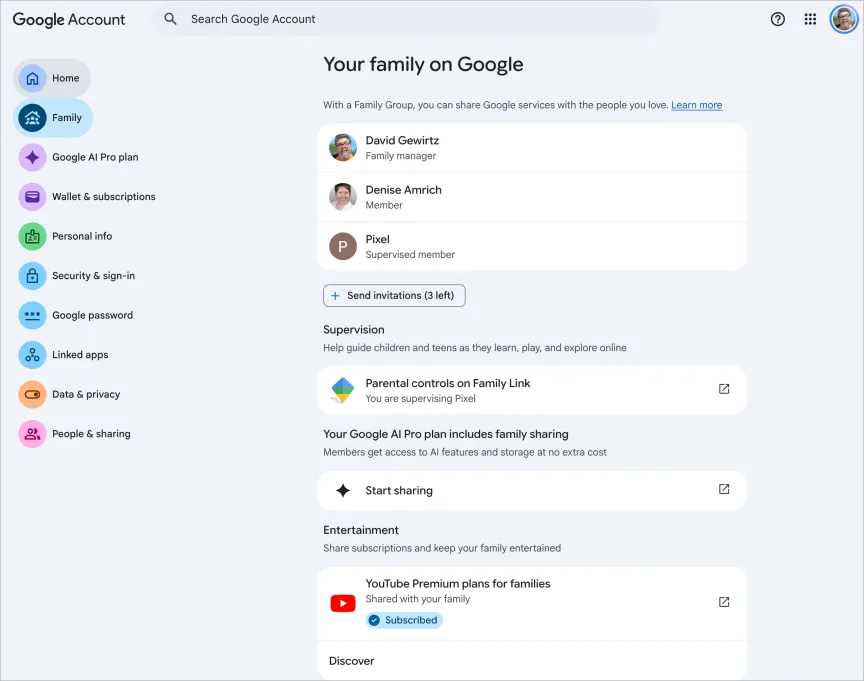The height and width of the screenshot is (681, 864).
Task: Click the Data & privacy toggle icon
Action: [33, 394]
